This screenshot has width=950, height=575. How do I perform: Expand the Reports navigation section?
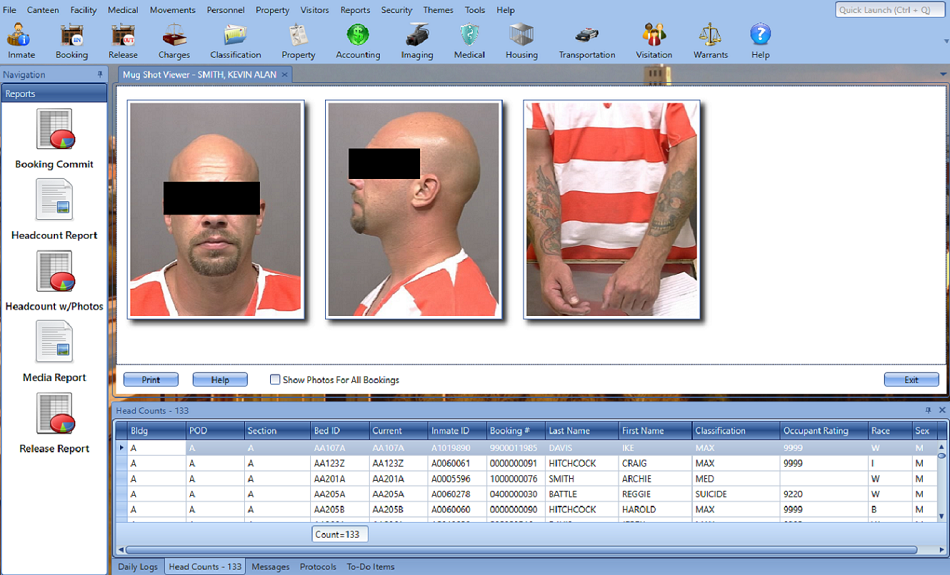[54, 94]
